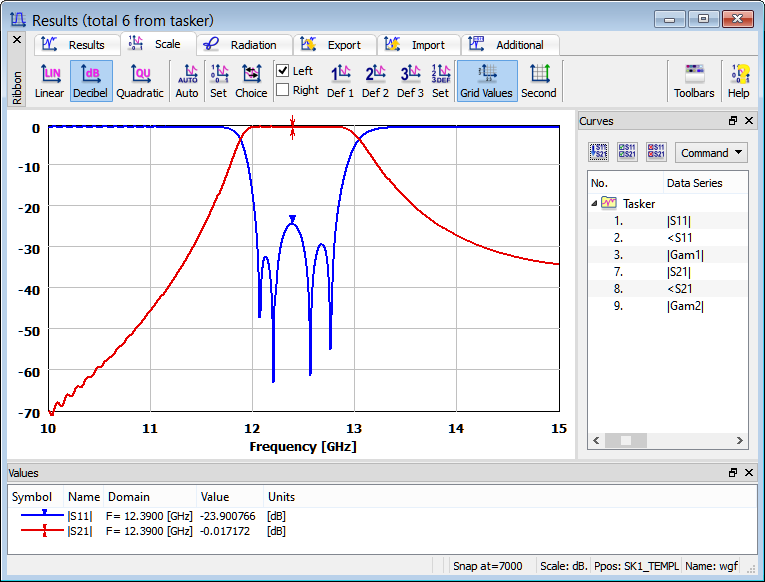Switch scale to Linear
Screen dimensions: 765x582
49,80
